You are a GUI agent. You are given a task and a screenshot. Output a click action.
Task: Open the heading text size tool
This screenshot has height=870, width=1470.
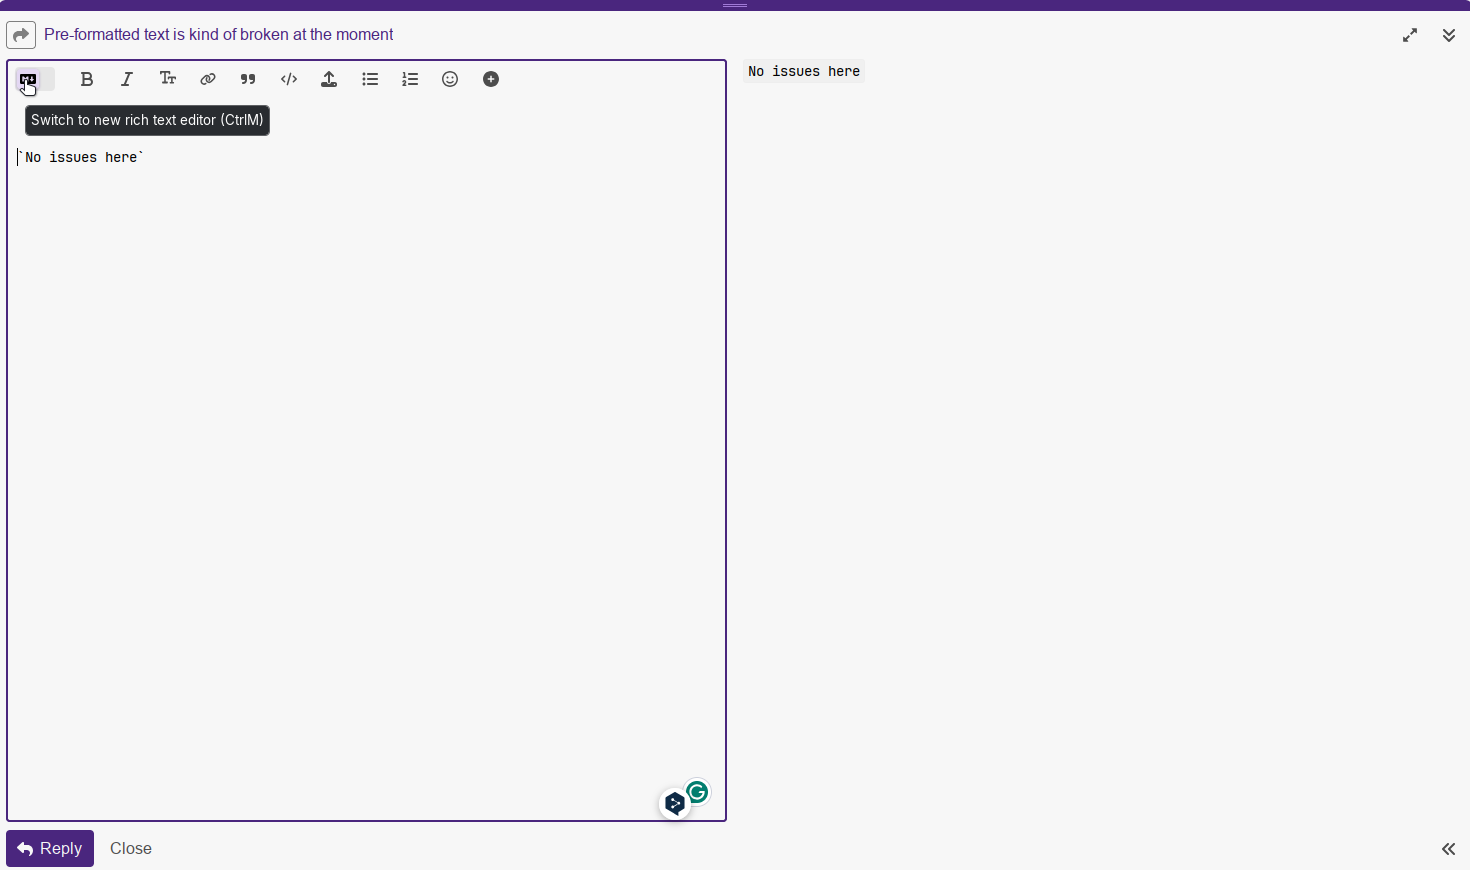coord(168,80)
